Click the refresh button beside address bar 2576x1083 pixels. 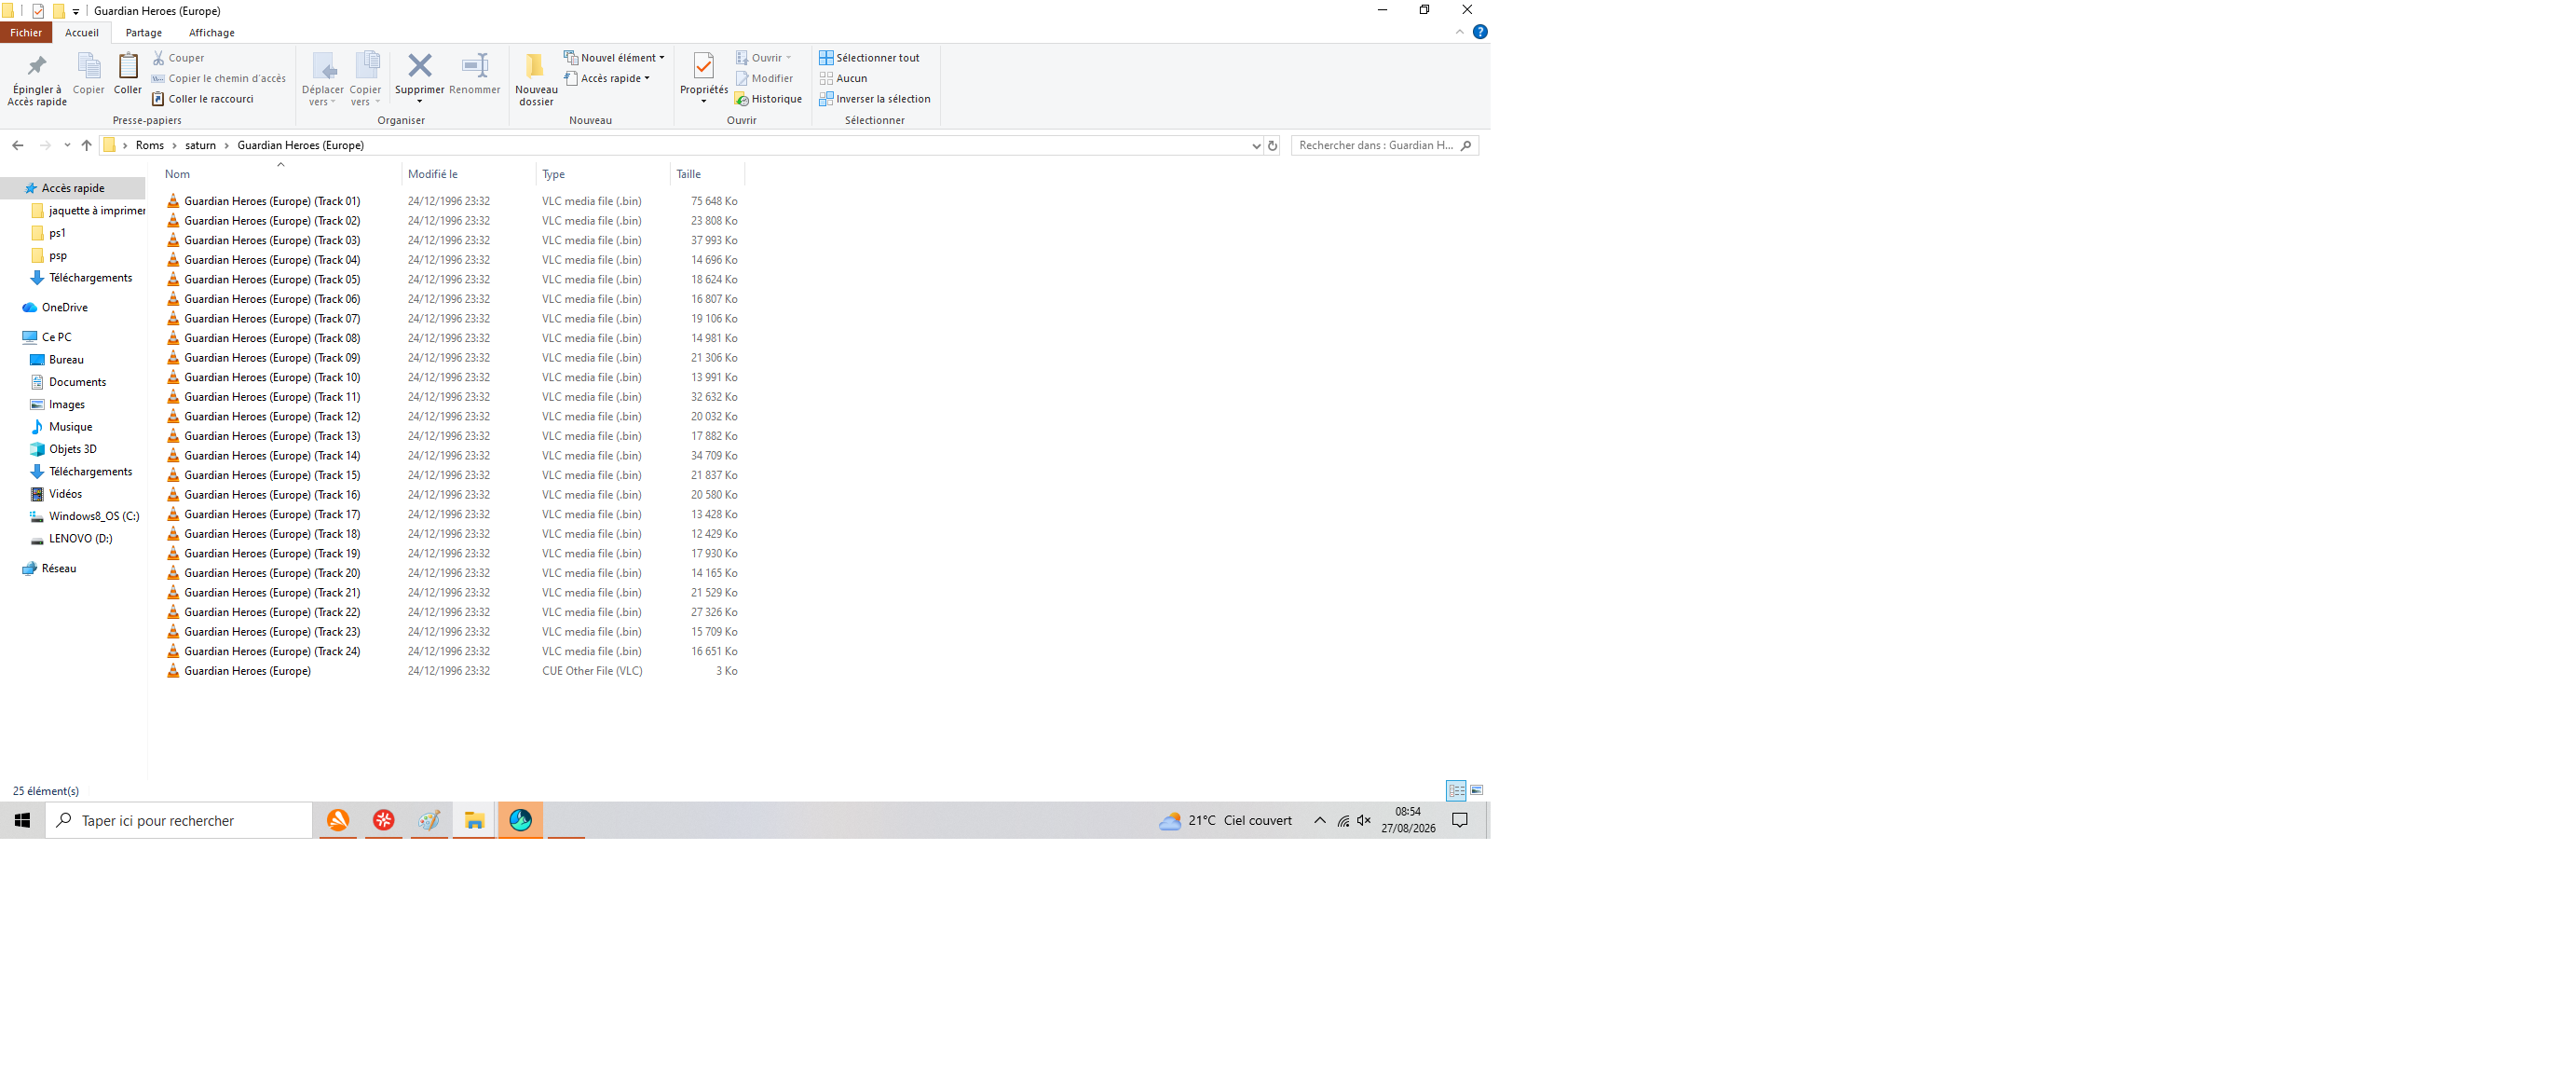1272,146
